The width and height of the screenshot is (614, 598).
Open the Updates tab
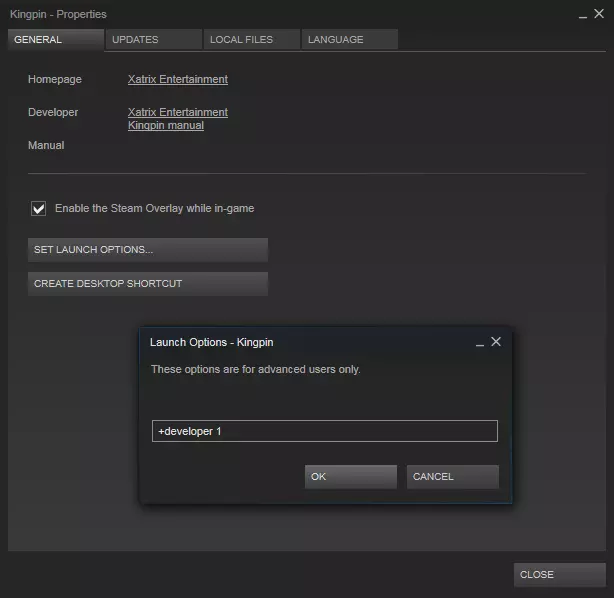point(154,40)
